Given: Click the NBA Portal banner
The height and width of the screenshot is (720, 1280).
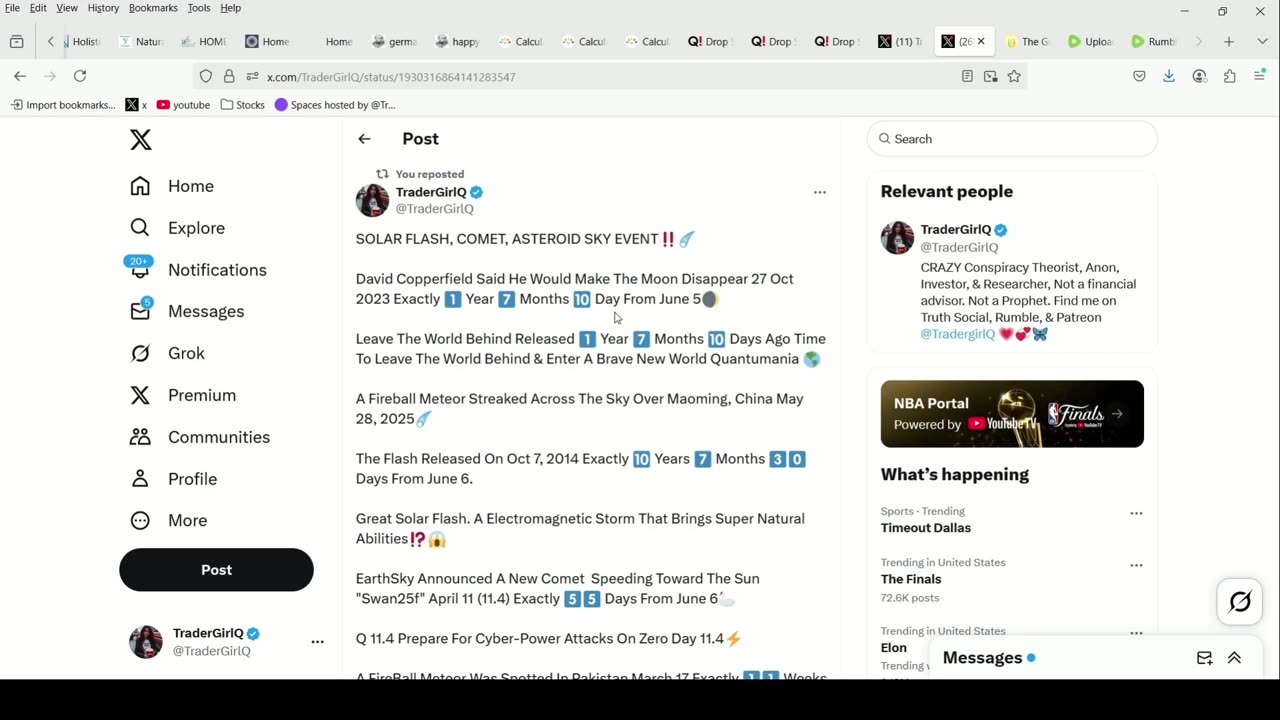Looking at the screenshot, I should [x=1012, y=414].
